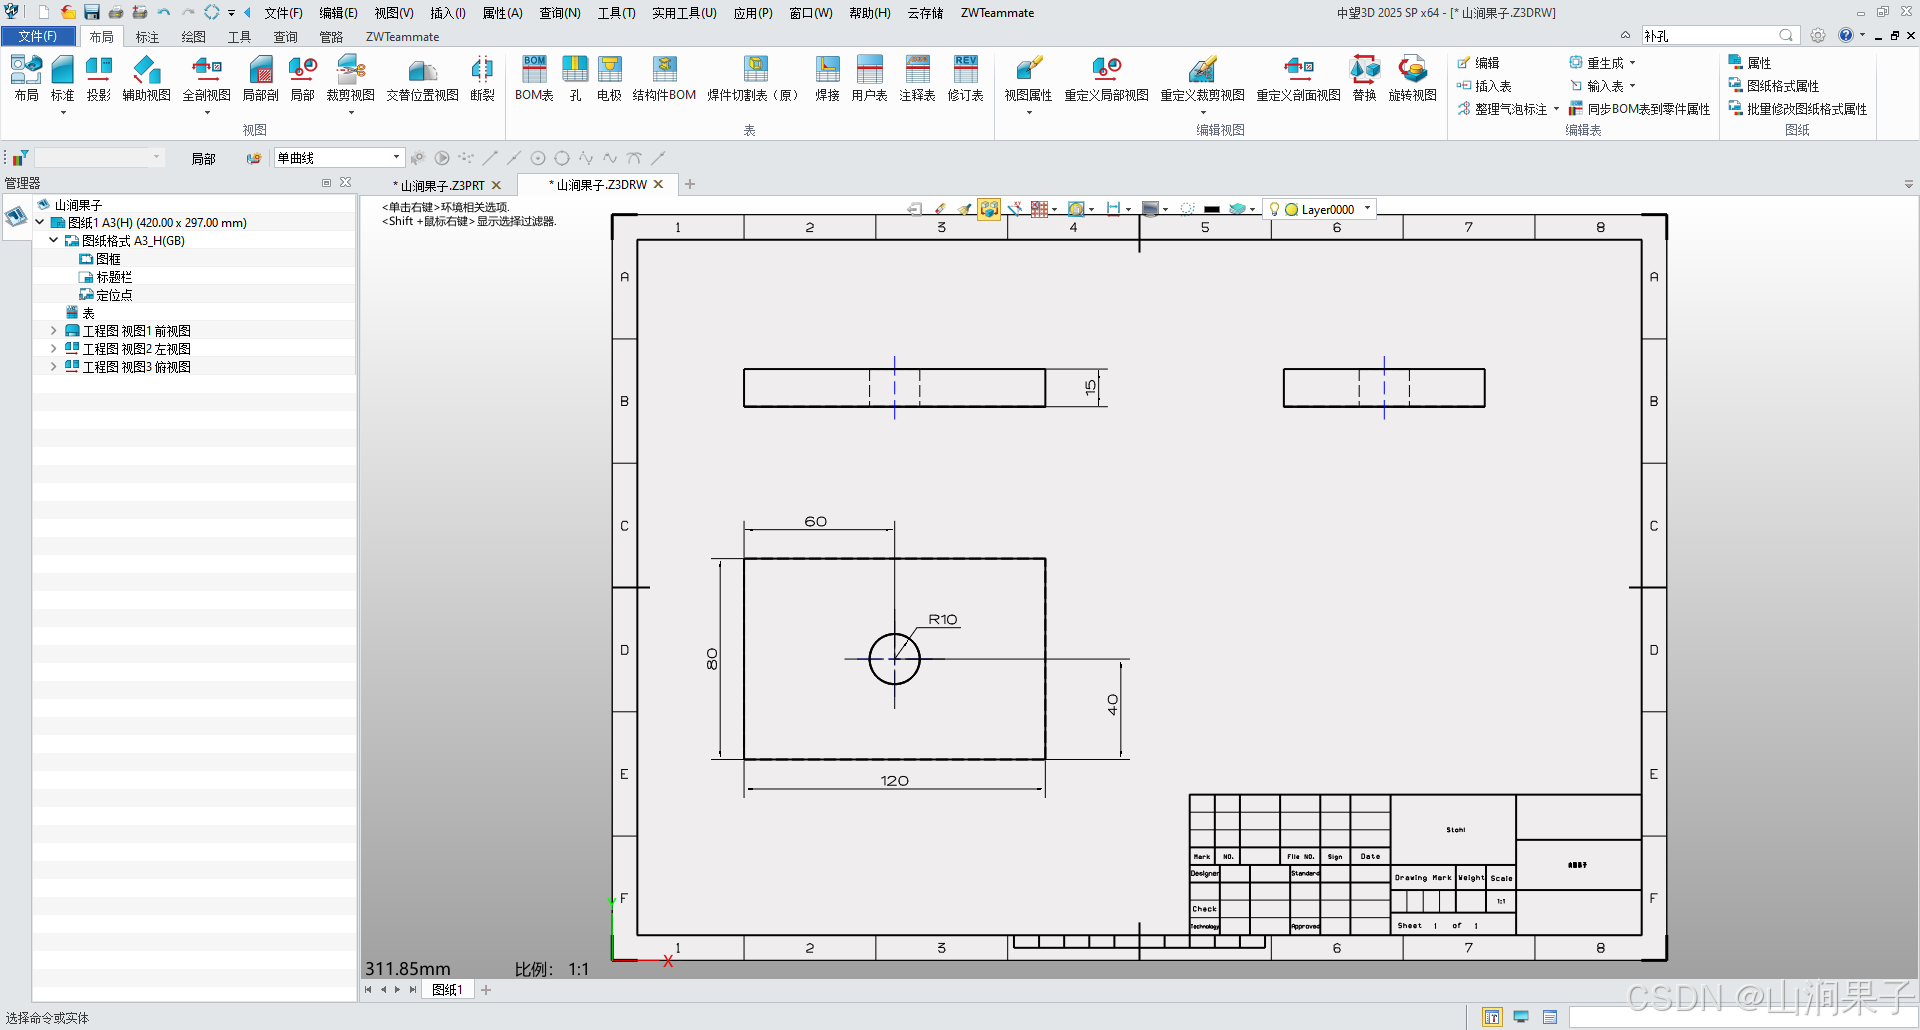Image resolution: width=1920 pixels, height=1030 pixels.
Task: Click the 局部 detail view ribbon icon
Action: (302, 78)
